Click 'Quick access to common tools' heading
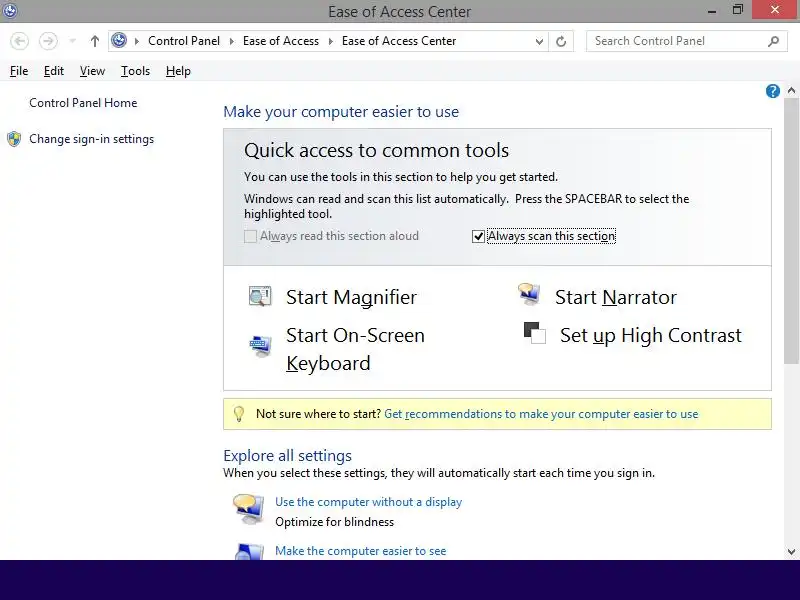800x600 pixels. coord(377,150)
